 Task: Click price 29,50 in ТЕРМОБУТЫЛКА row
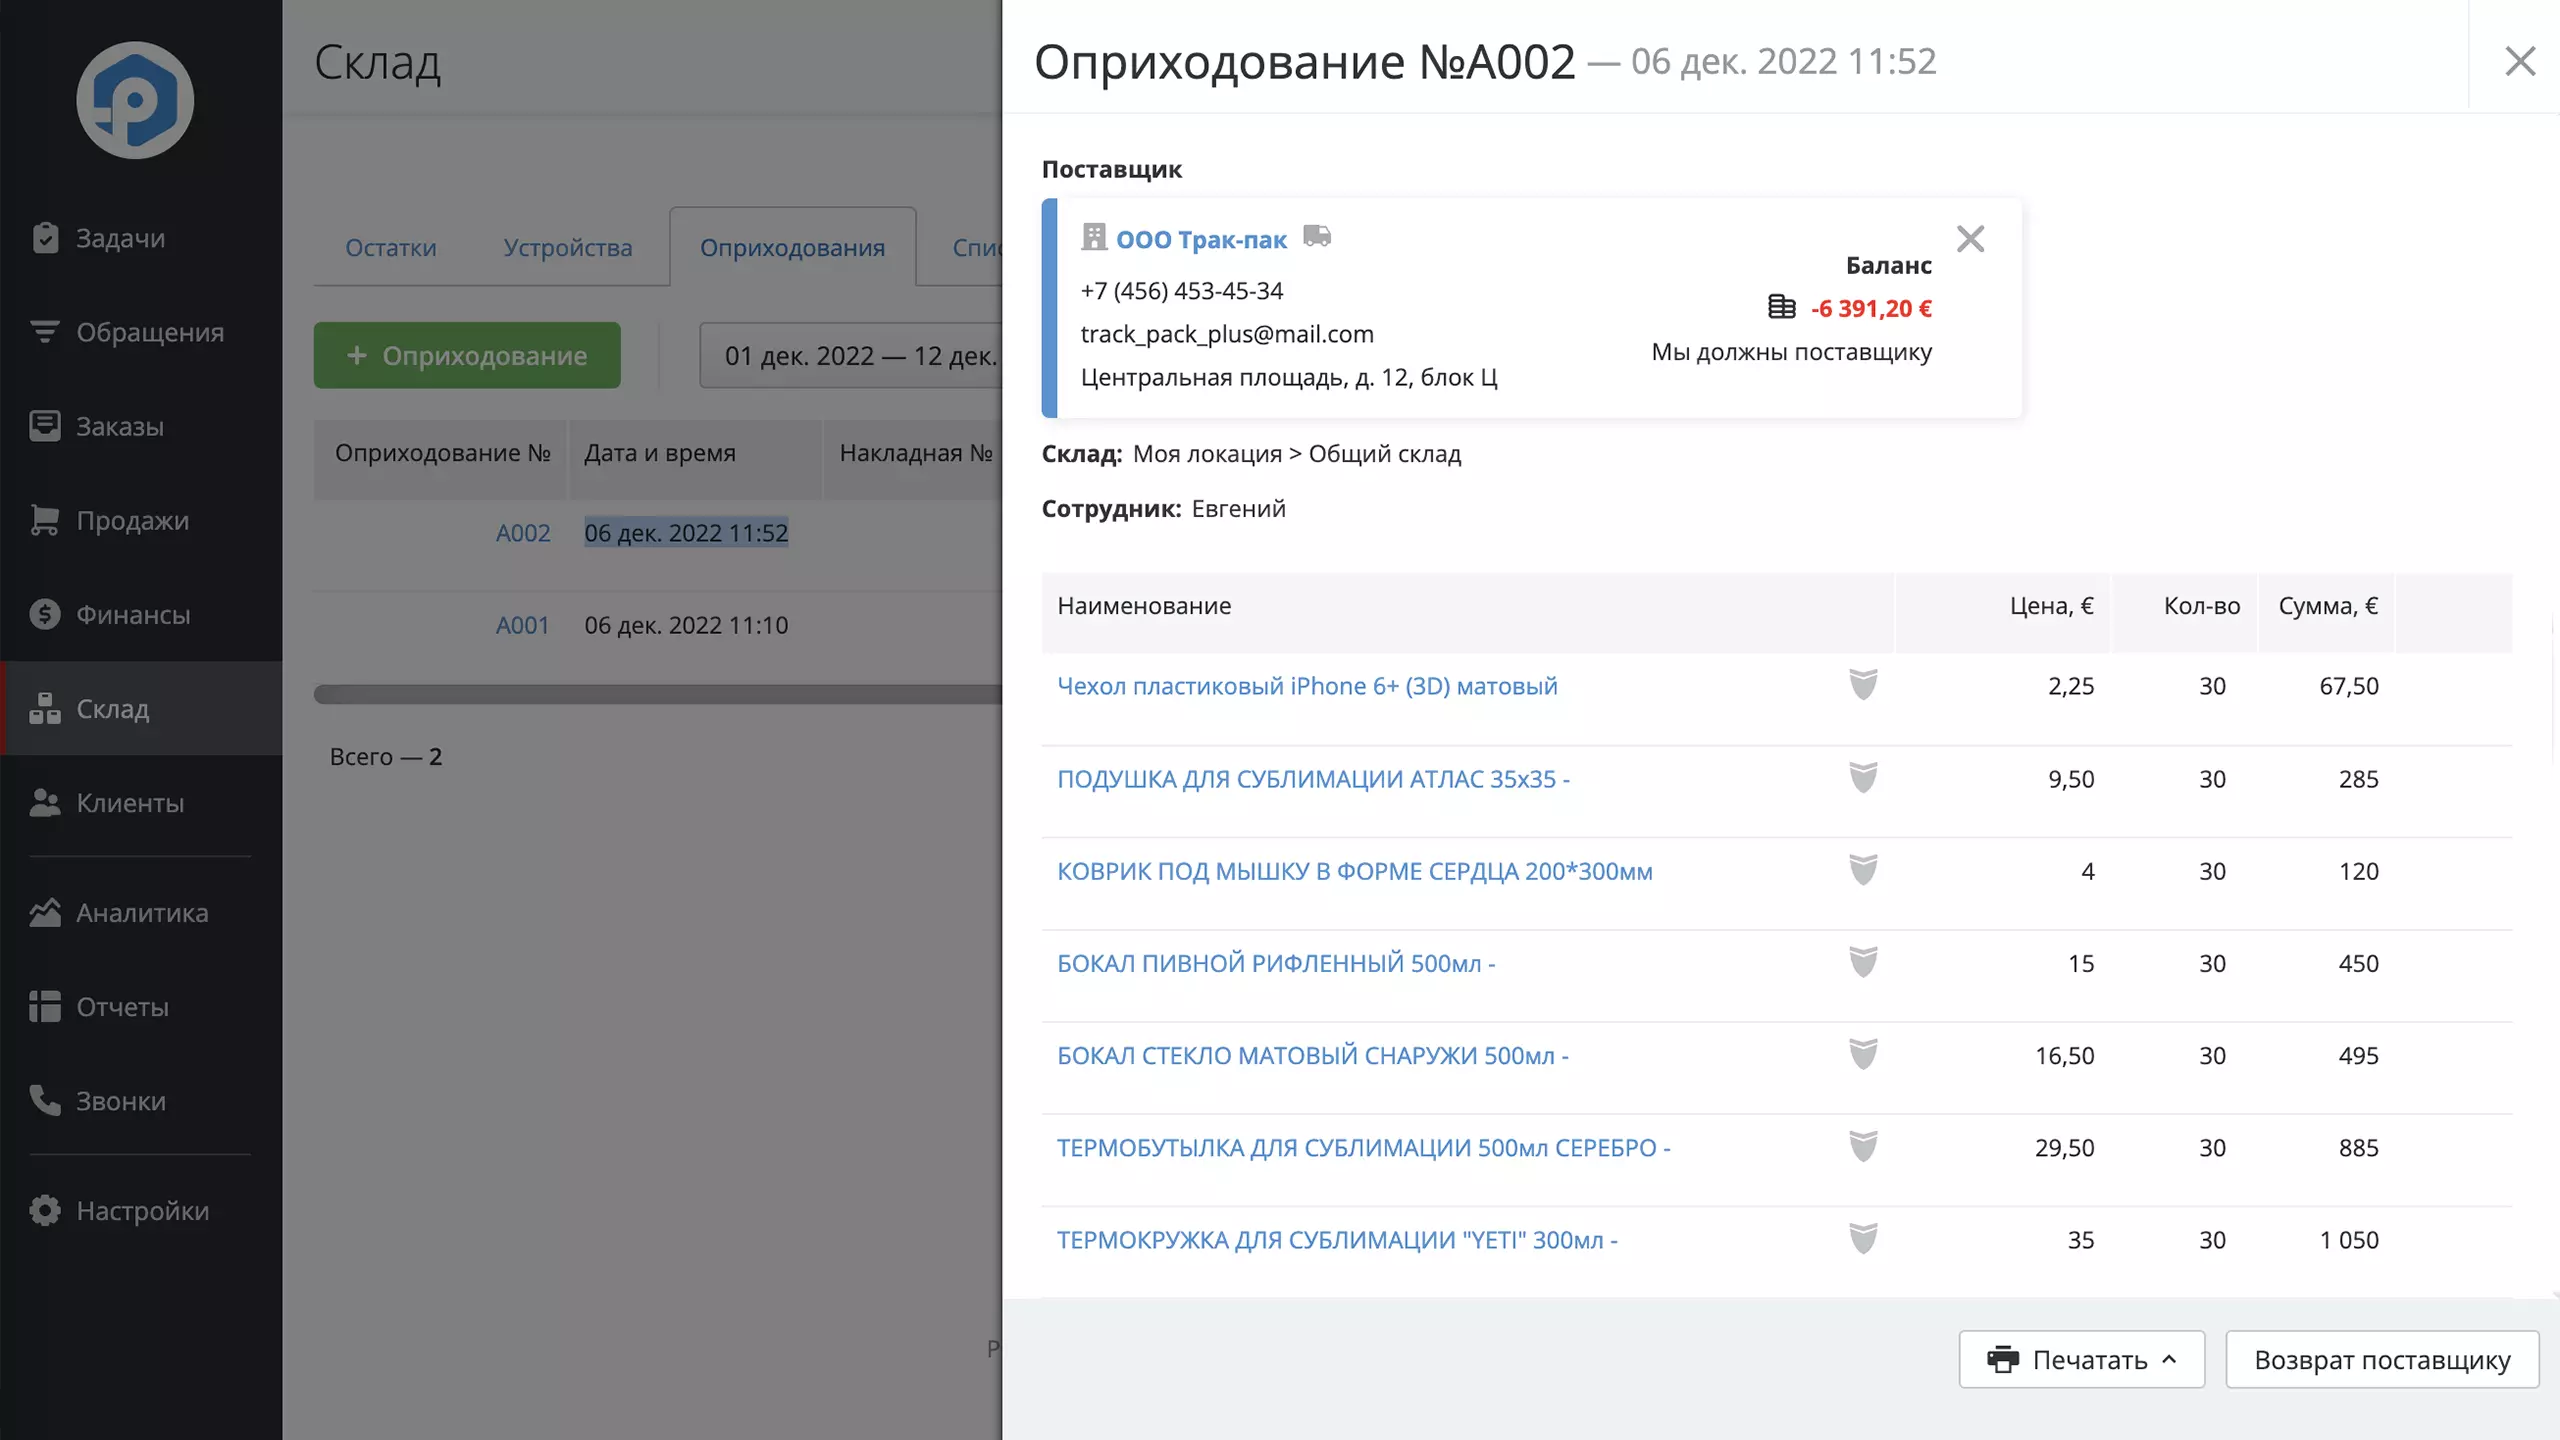point(2064,1148)
